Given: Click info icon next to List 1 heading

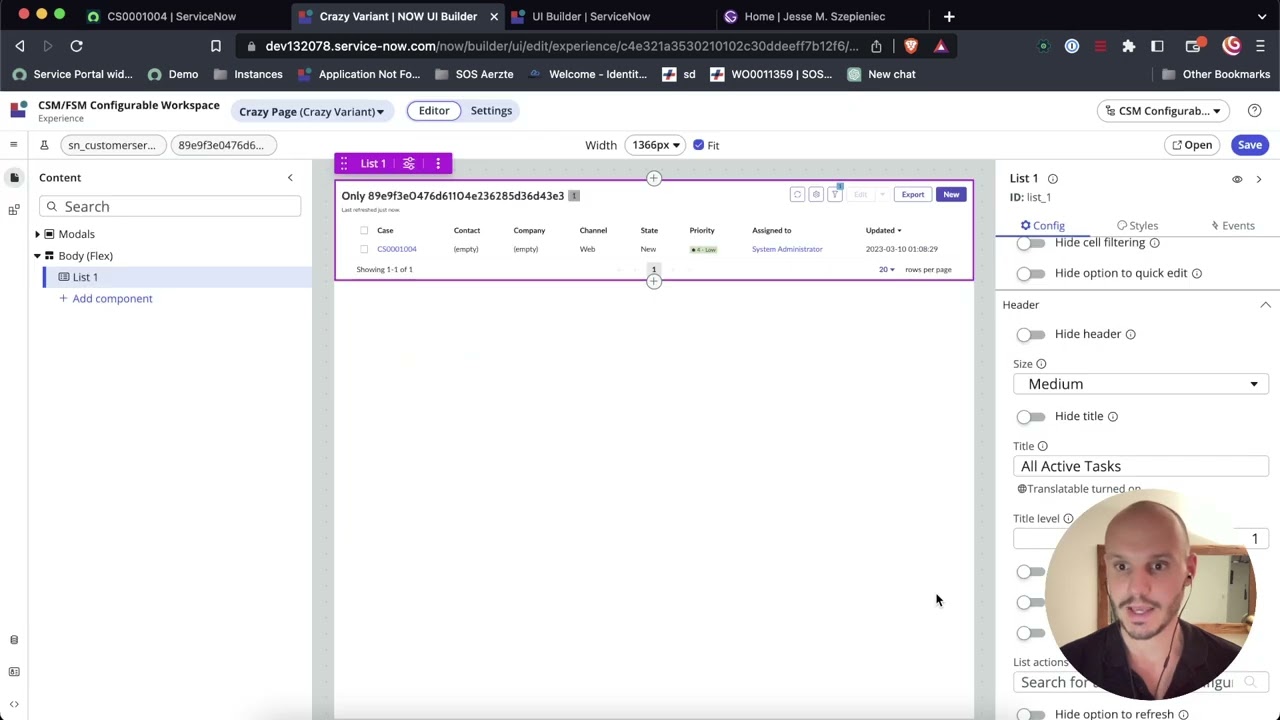Looking at the screenshot, I should 1052,179.
